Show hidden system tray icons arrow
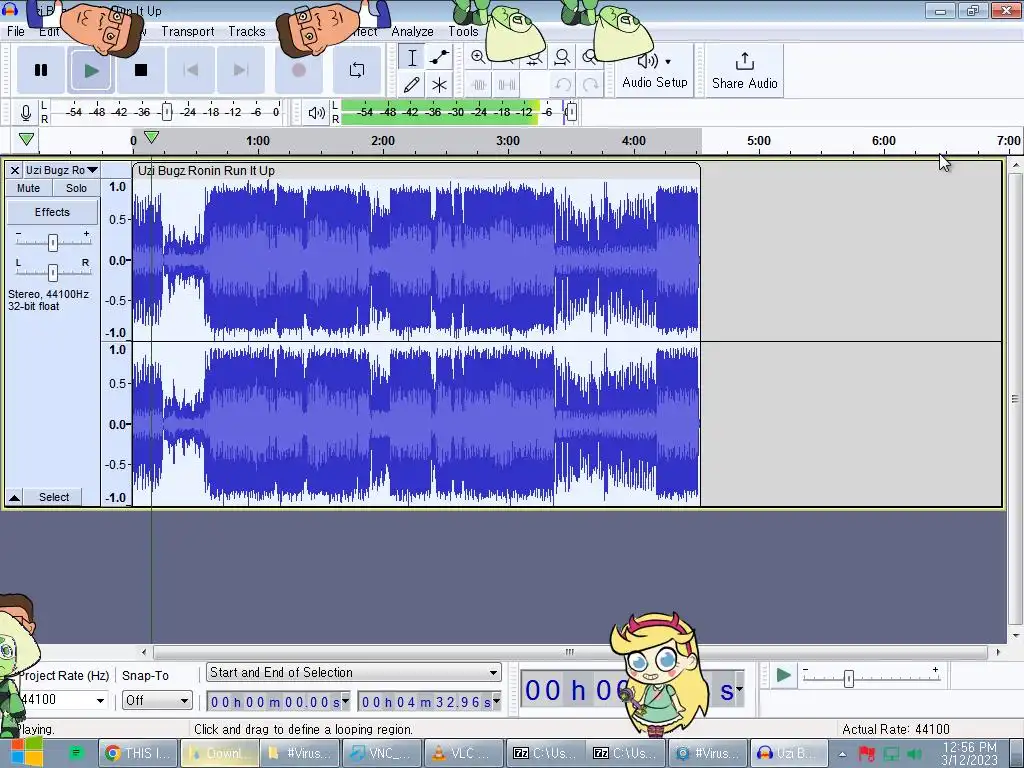The height and width of the screenshot is (768, 1024). 842,754
